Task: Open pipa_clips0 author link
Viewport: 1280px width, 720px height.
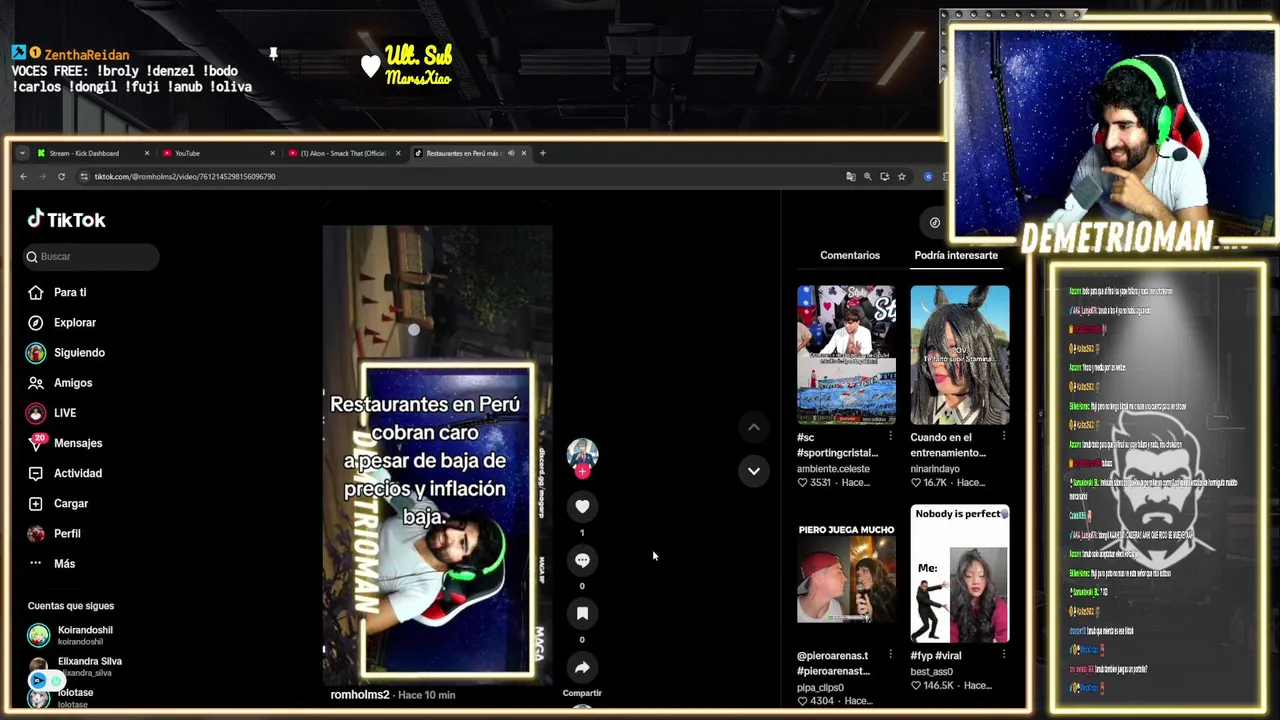Action: click(x=820, y=688)
